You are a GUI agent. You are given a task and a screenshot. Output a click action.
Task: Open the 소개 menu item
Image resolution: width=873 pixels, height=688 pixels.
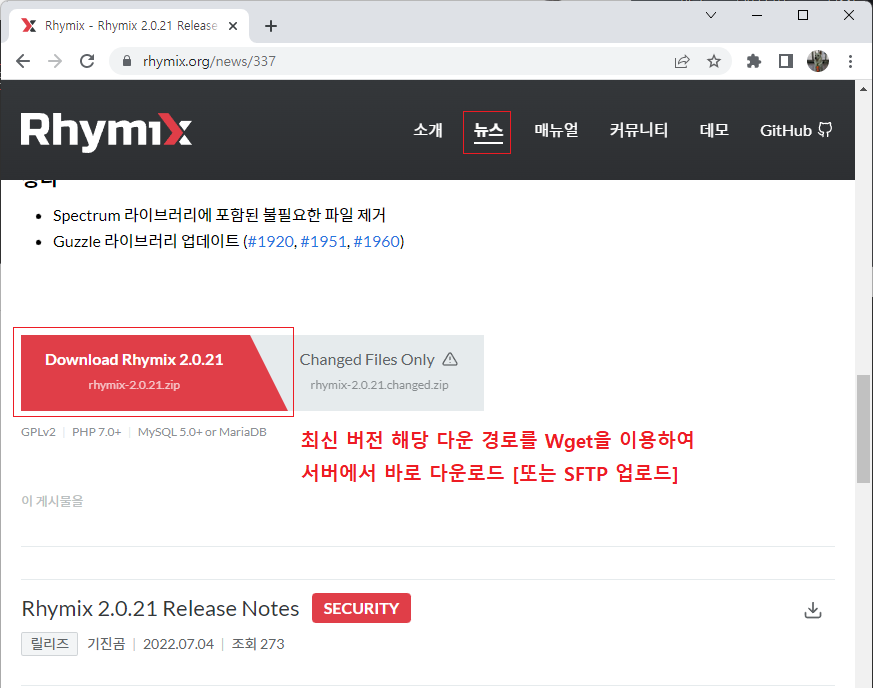click(x=428, y=130)
